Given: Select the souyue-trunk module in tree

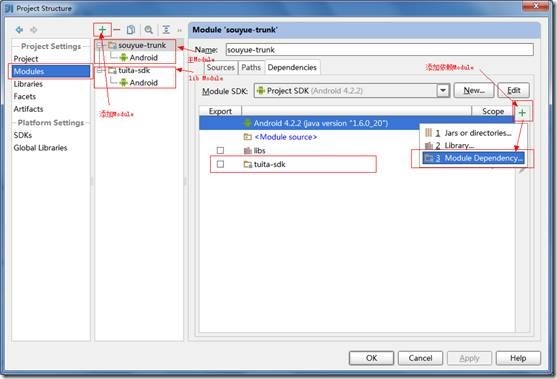Looking at the screenshot, I should click(137, 45).
